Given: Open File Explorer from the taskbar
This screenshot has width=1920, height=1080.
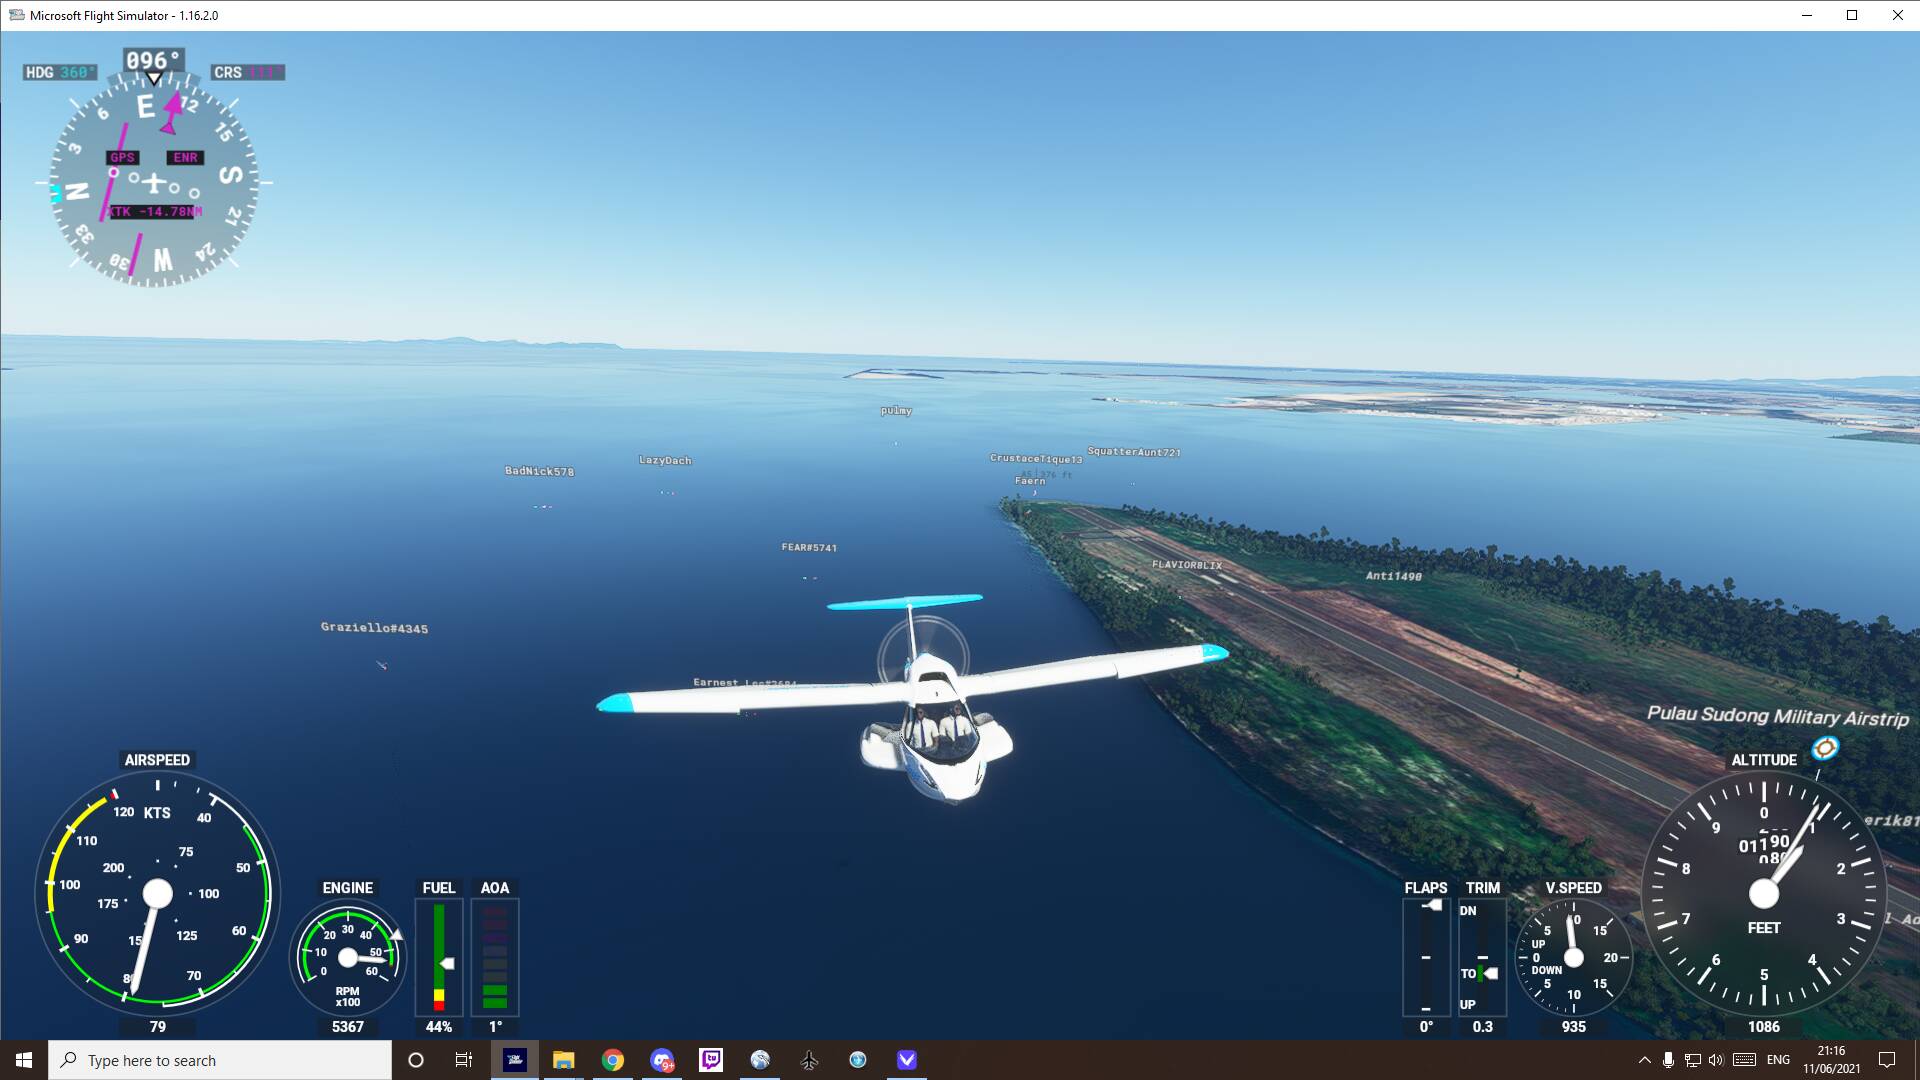Looking at the screenshot, I should click(564, 1060).
